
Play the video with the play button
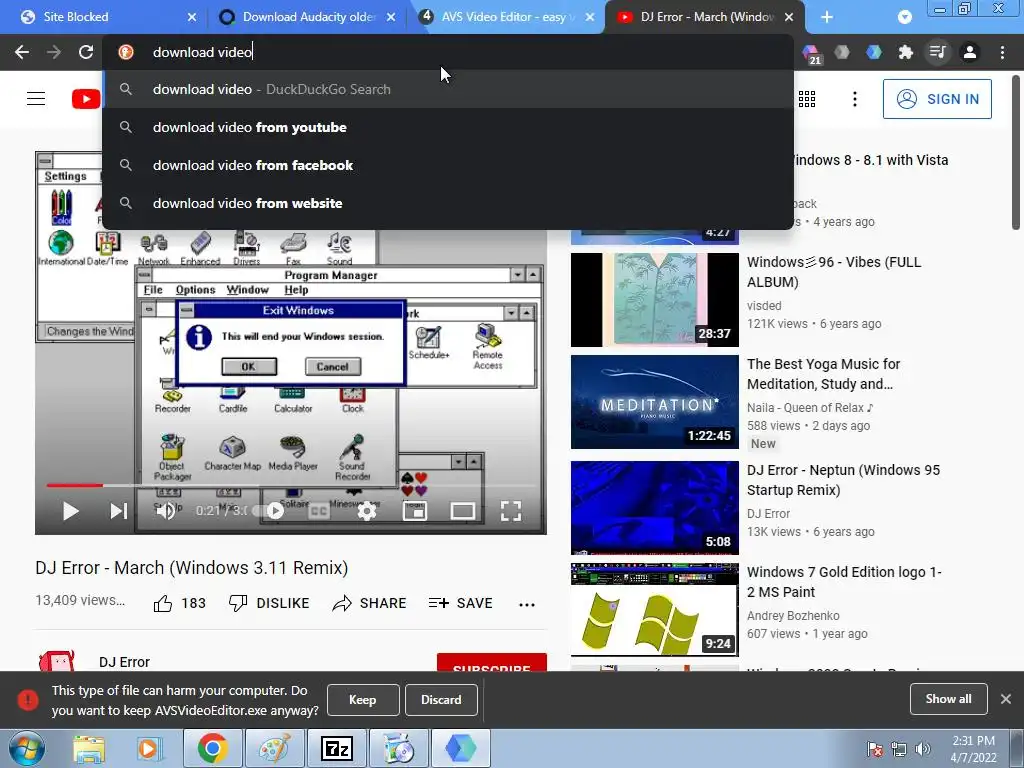[71, 511]
